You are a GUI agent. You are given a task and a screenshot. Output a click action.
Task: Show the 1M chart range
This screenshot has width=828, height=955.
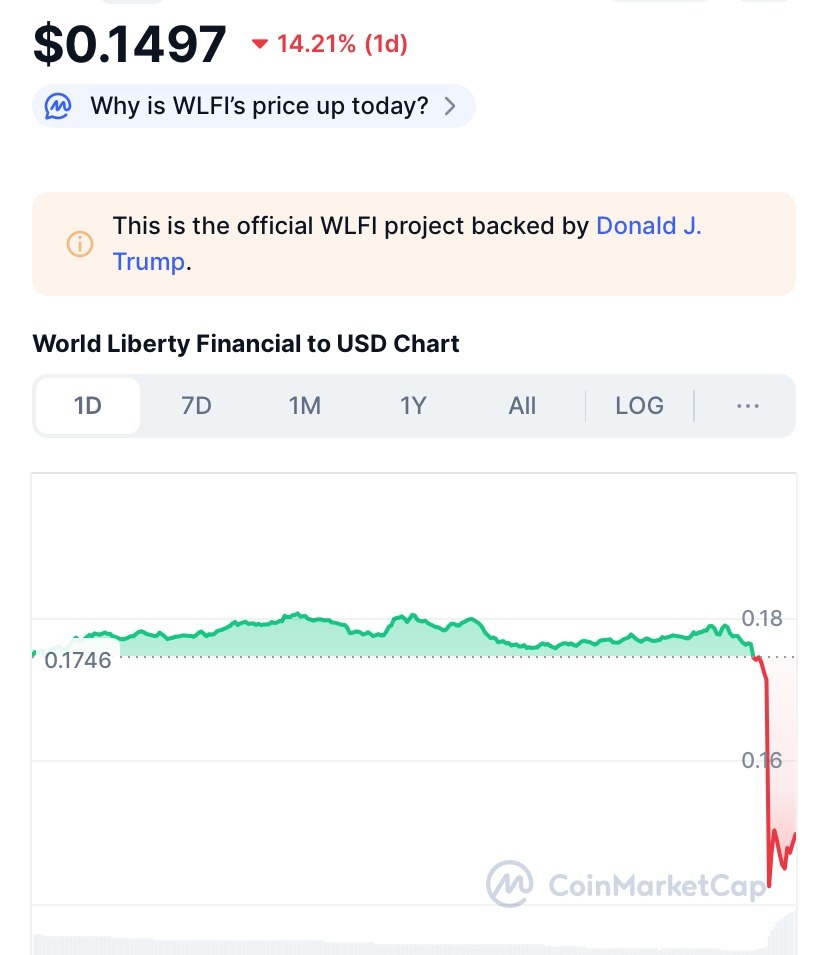(x=304, y=406)
